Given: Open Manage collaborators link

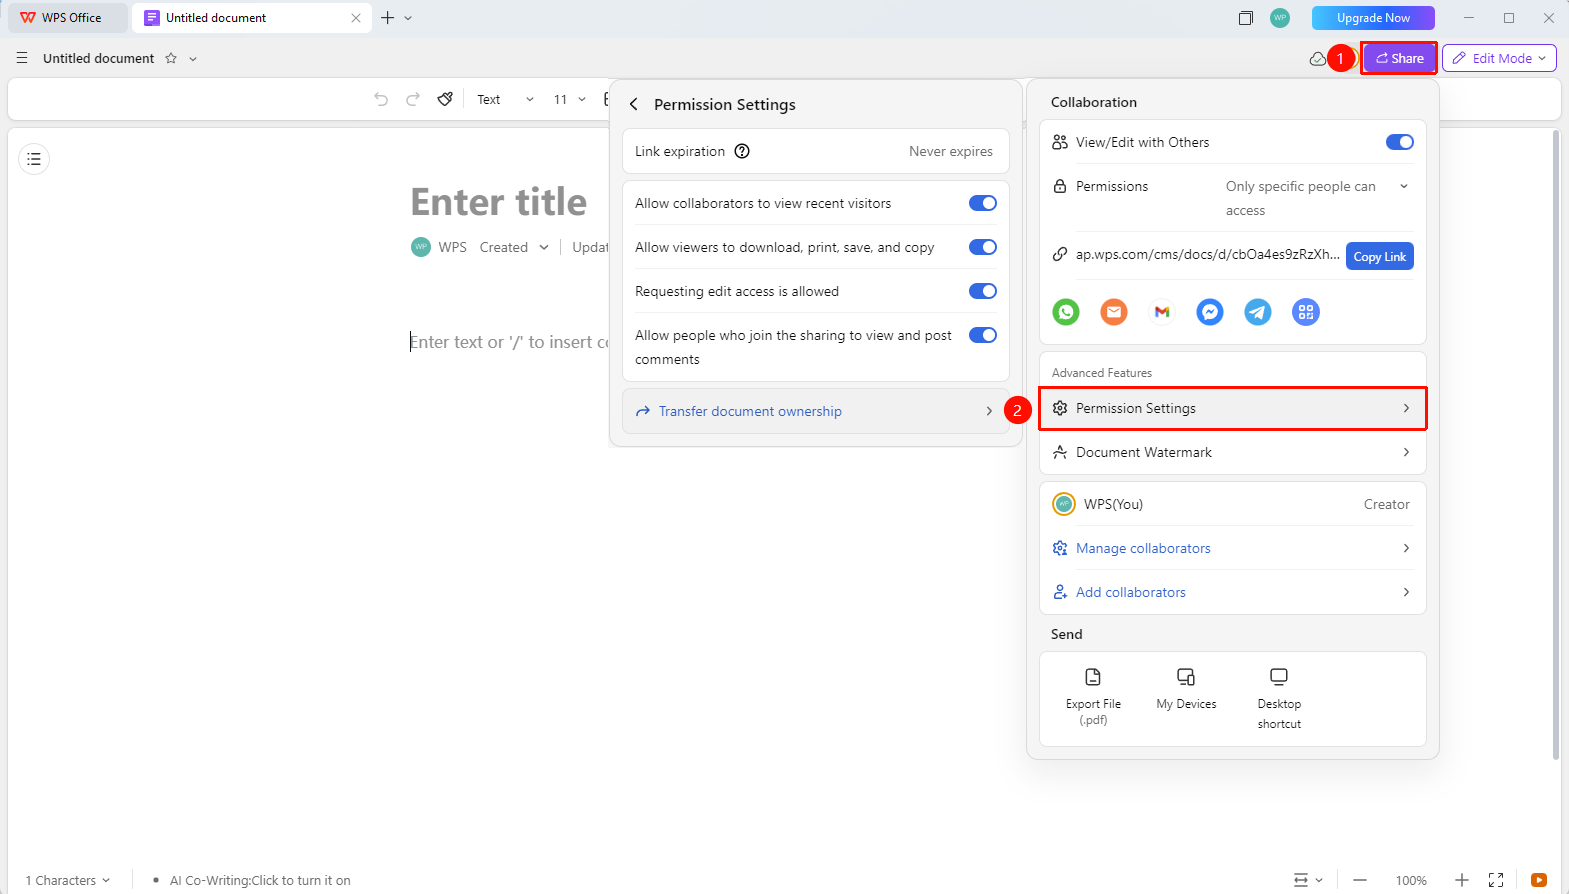Looking at the screenshot, I should [1143, 548].
